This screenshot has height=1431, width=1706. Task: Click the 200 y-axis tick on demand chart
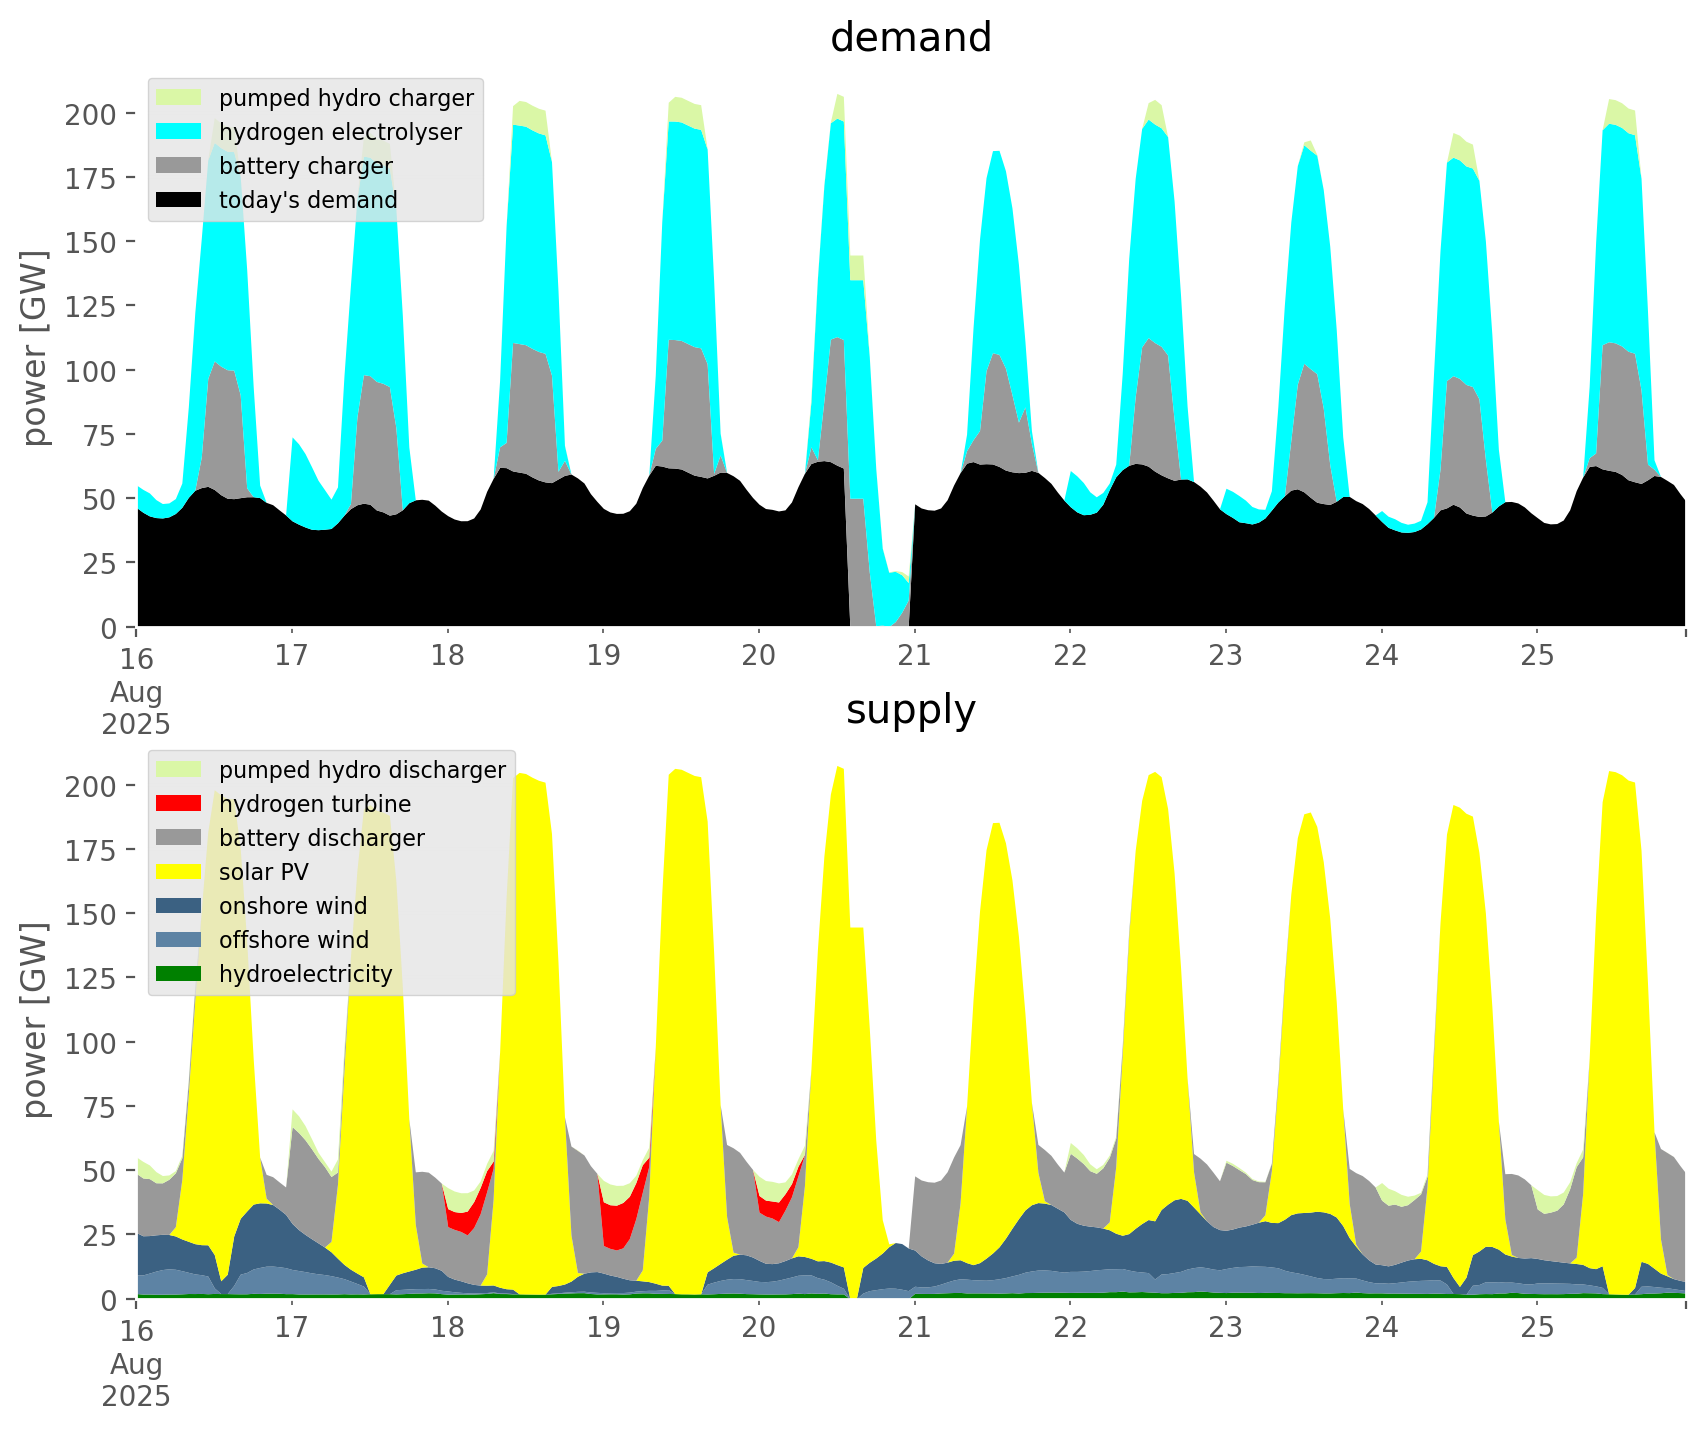[92, 114]
